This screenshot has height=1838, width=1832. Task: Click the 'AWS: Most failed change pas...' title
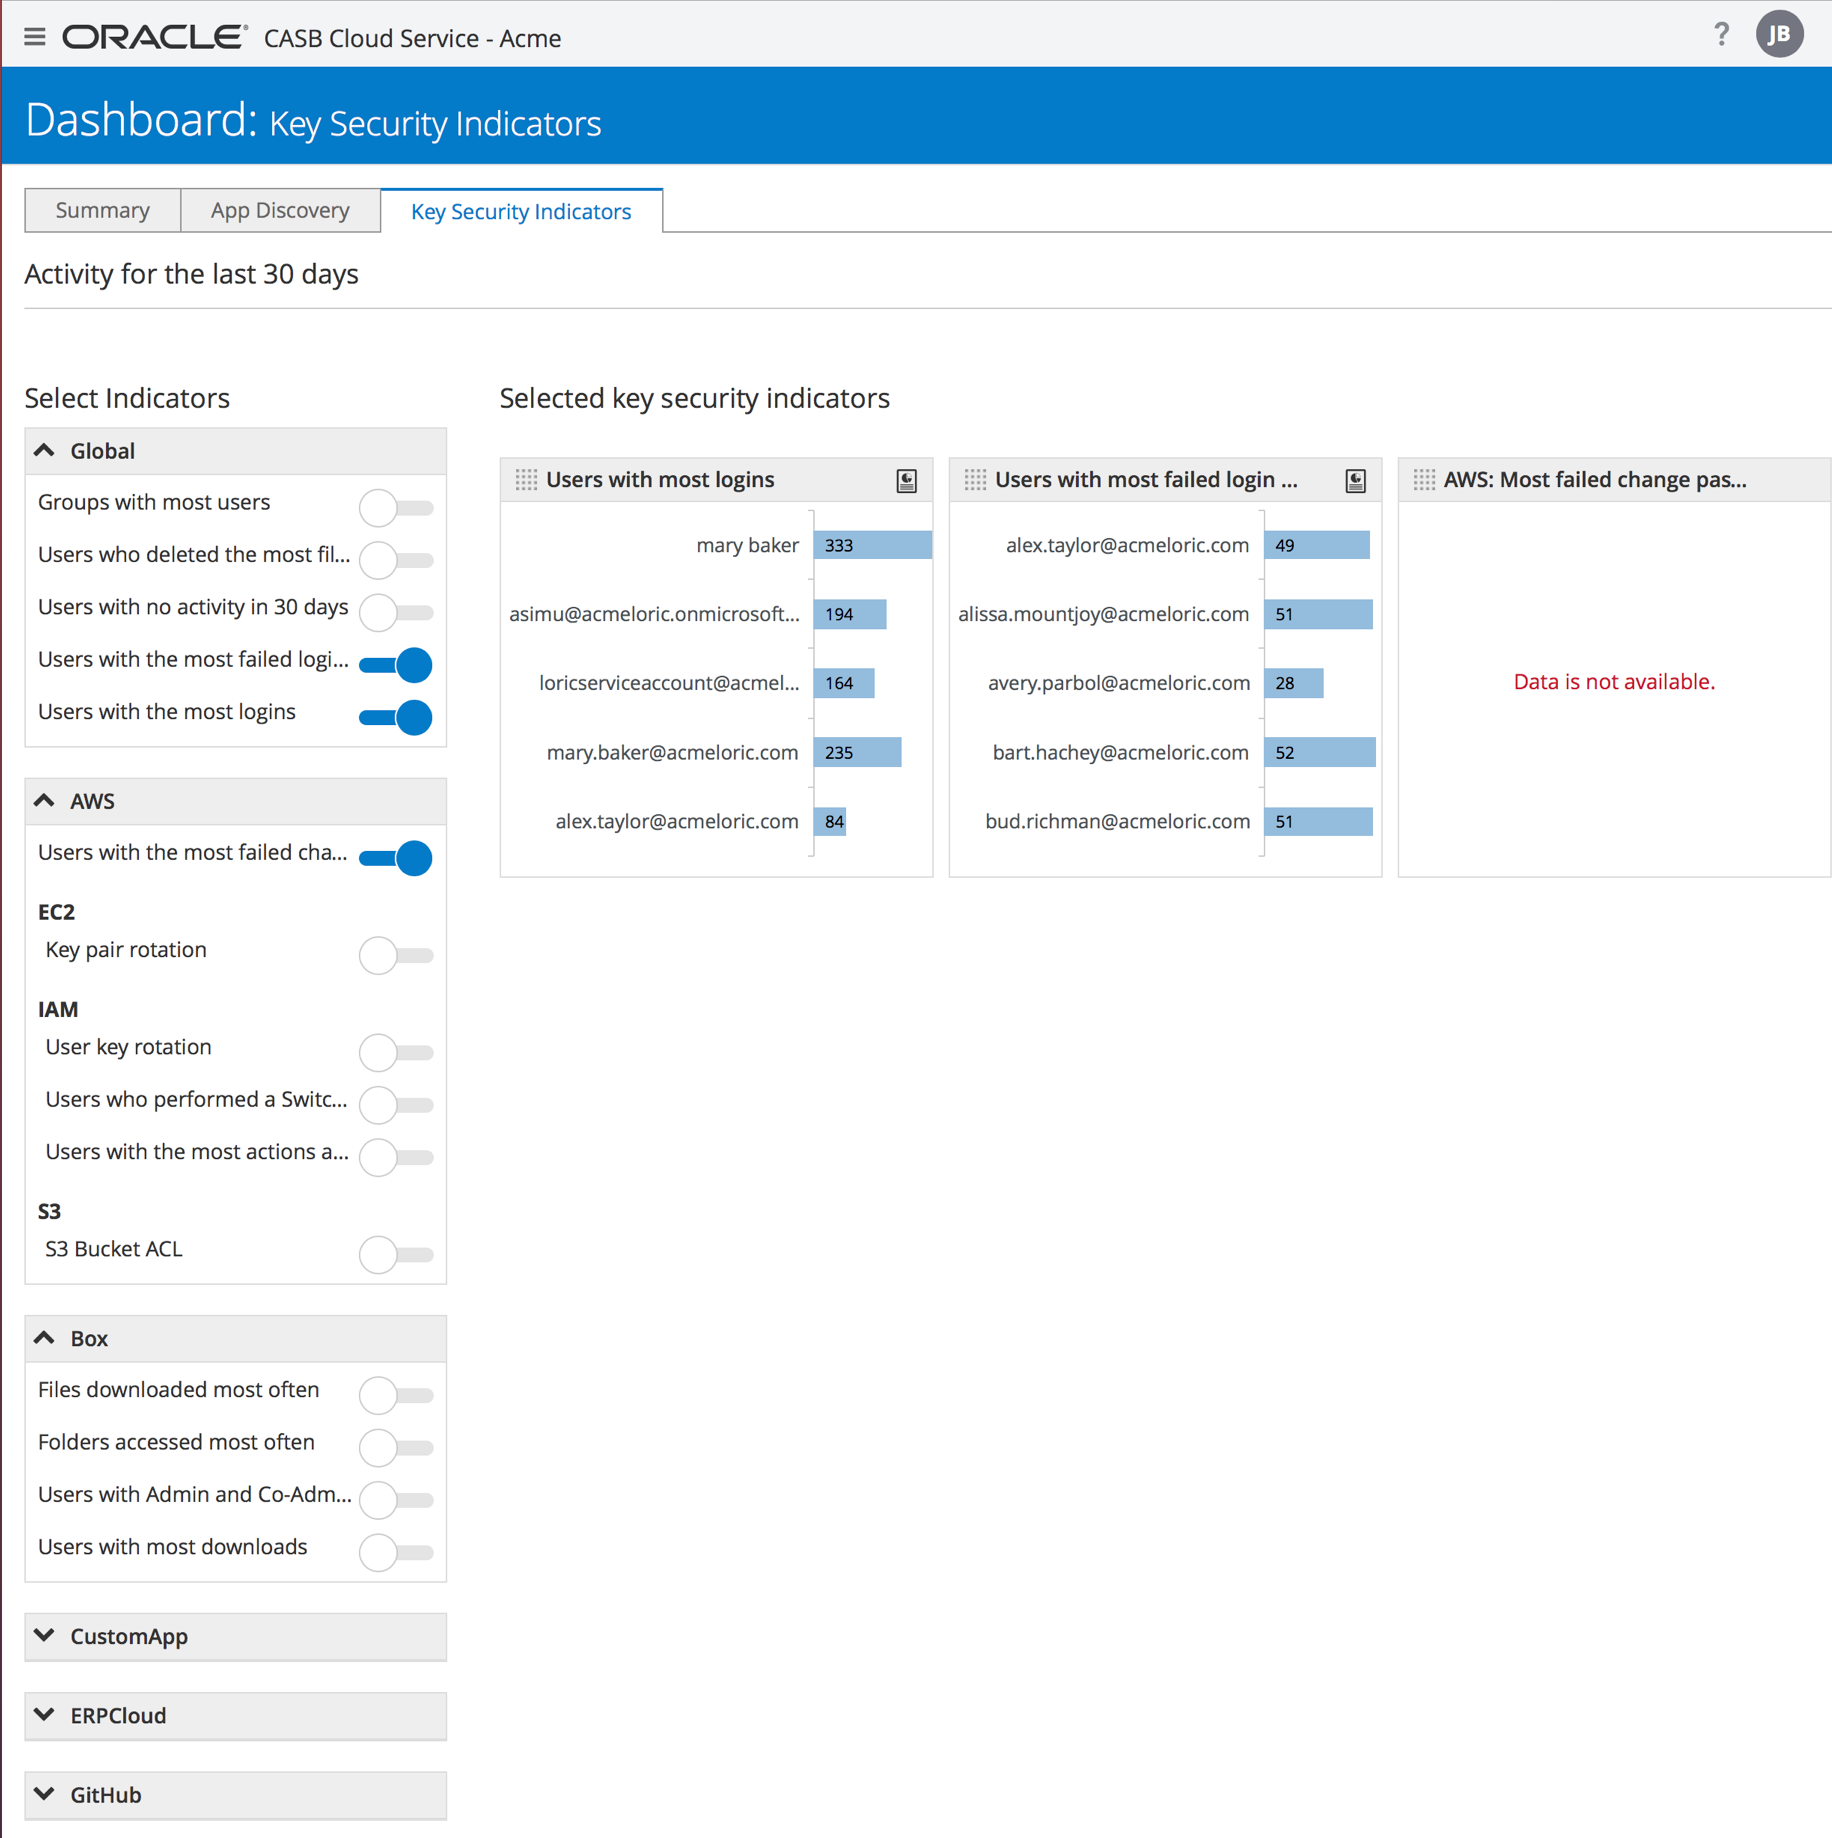[1595, 480]
